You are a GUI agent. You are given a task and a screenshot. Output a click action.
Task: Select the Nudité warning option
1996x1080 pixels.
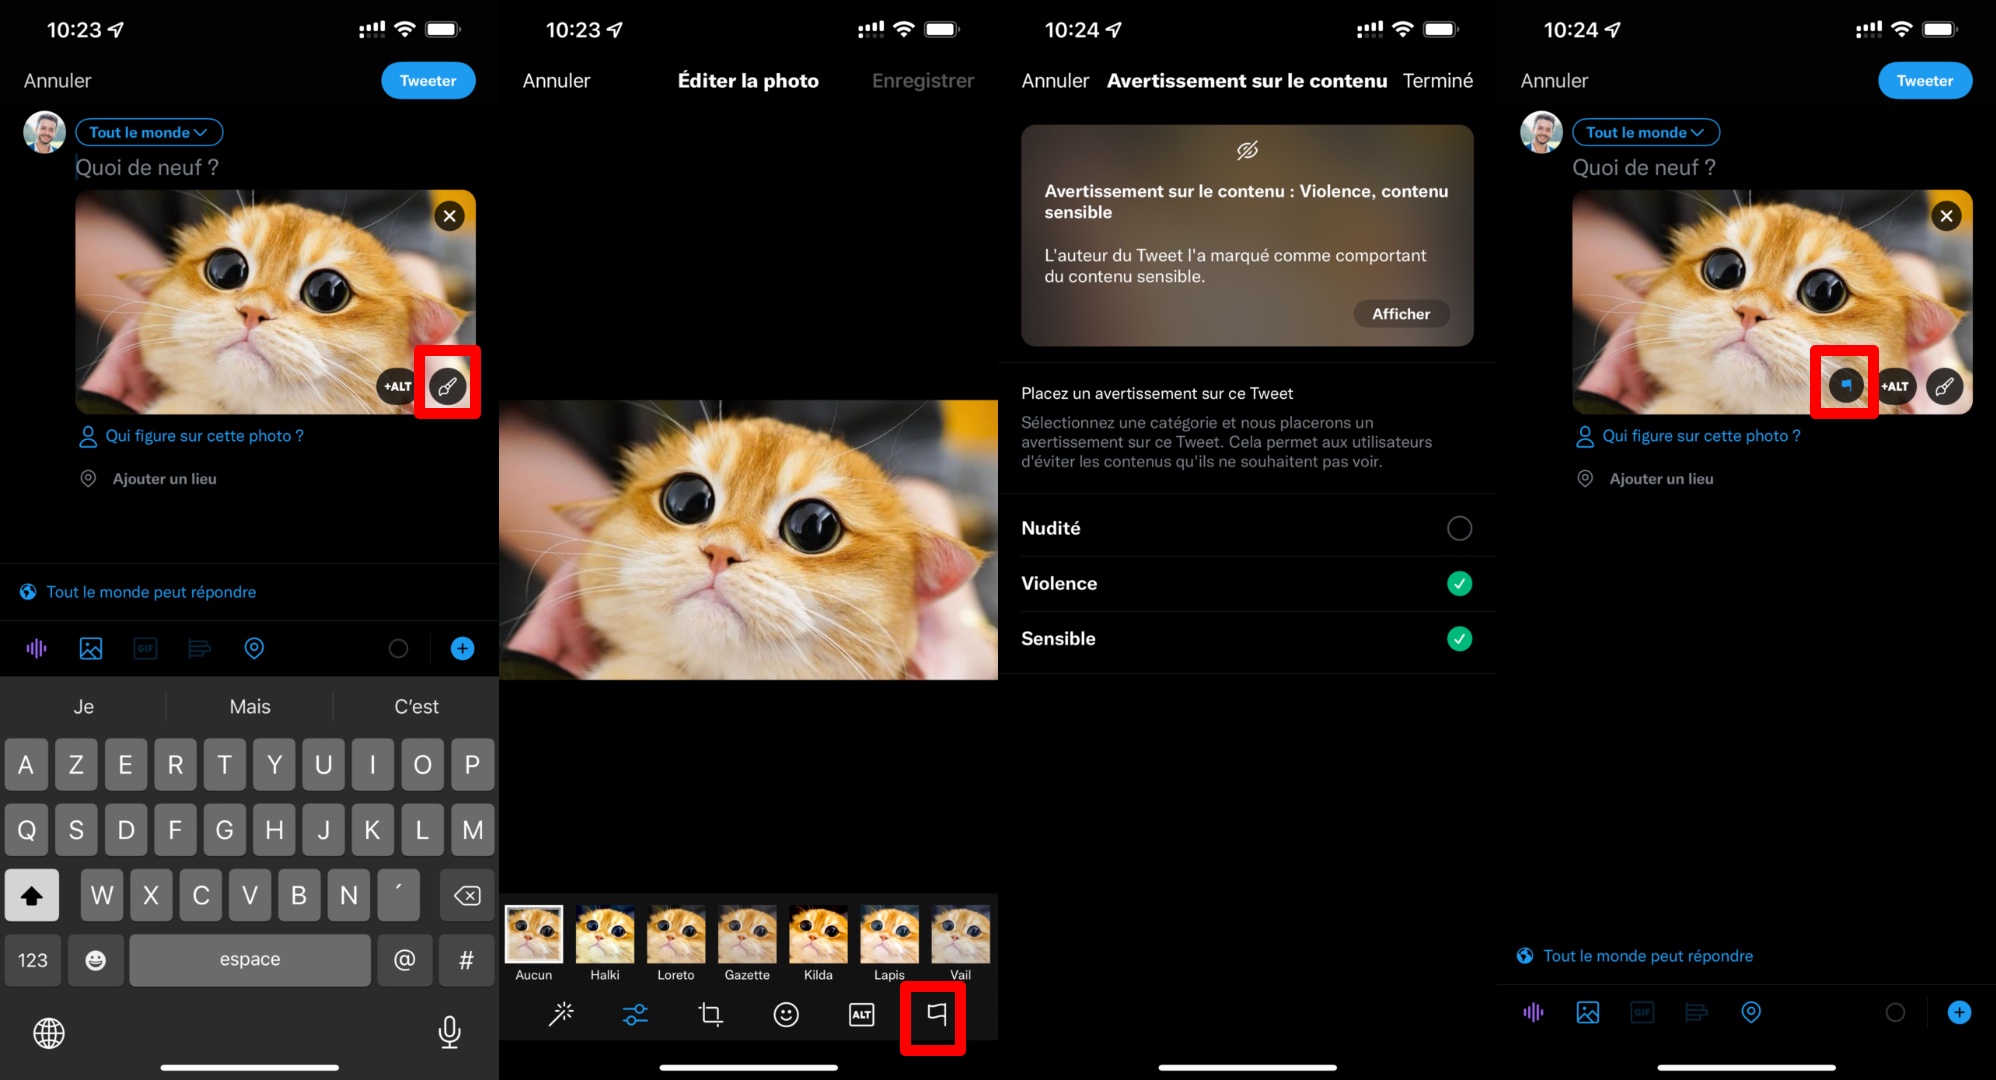[x=1247, y=528]
